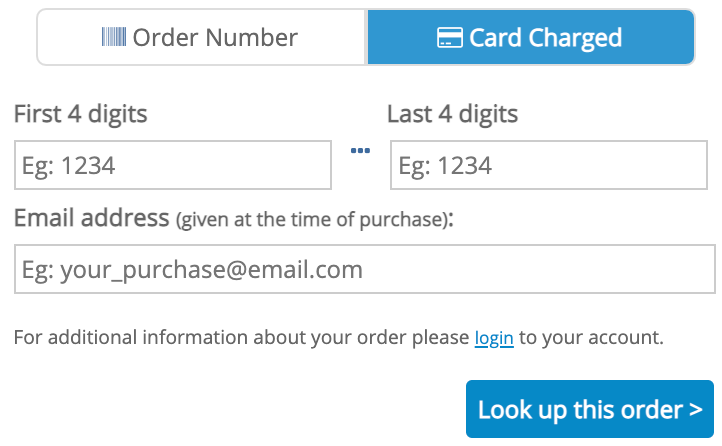Viewport: 722px width, 446px height.
Task: Switch to the Order Number tab
Action: [x=201, y=37]
